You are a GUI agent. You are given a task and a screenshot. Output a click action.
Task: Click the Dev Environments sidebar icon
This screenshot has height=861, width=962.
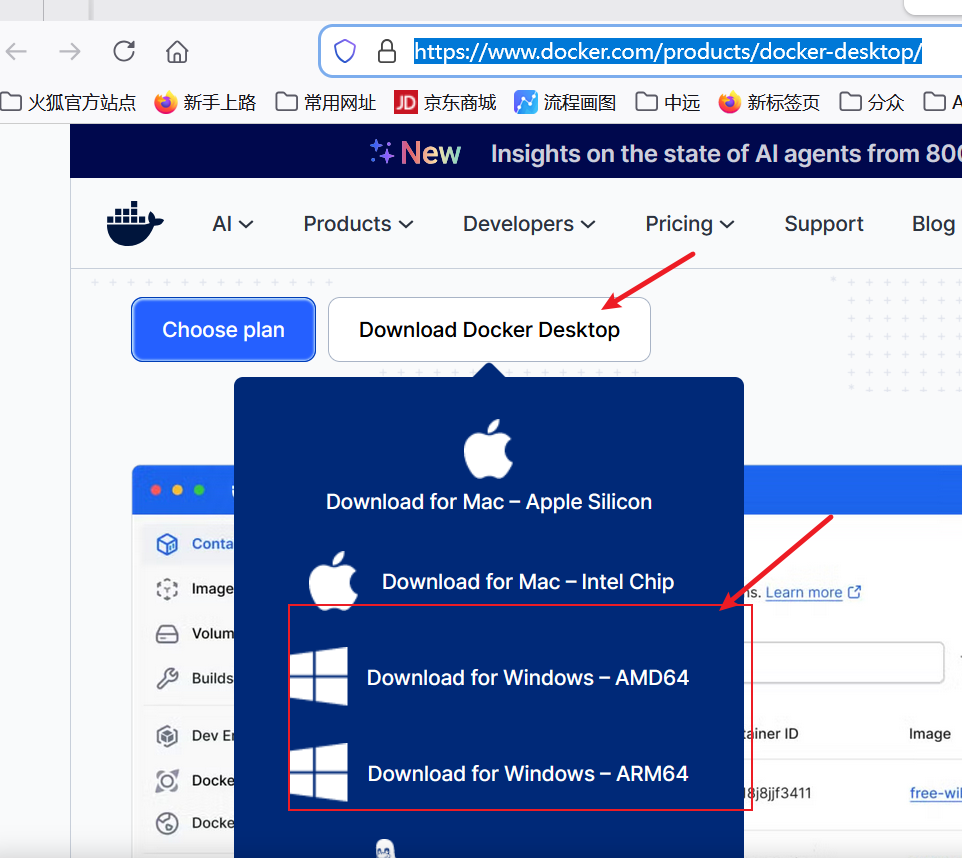[x=167, y=735]
